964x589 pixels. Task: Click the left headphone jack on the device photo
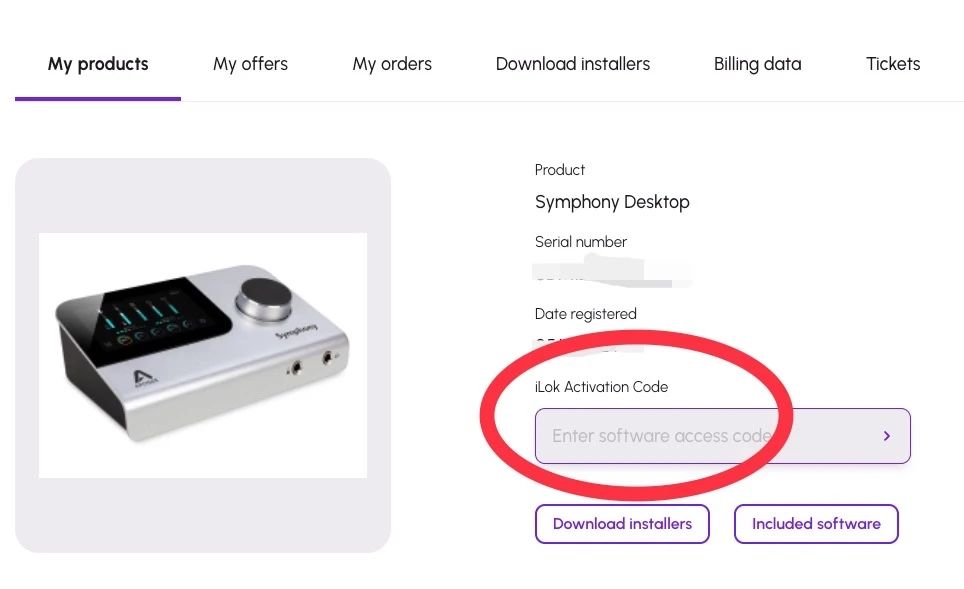296,368
